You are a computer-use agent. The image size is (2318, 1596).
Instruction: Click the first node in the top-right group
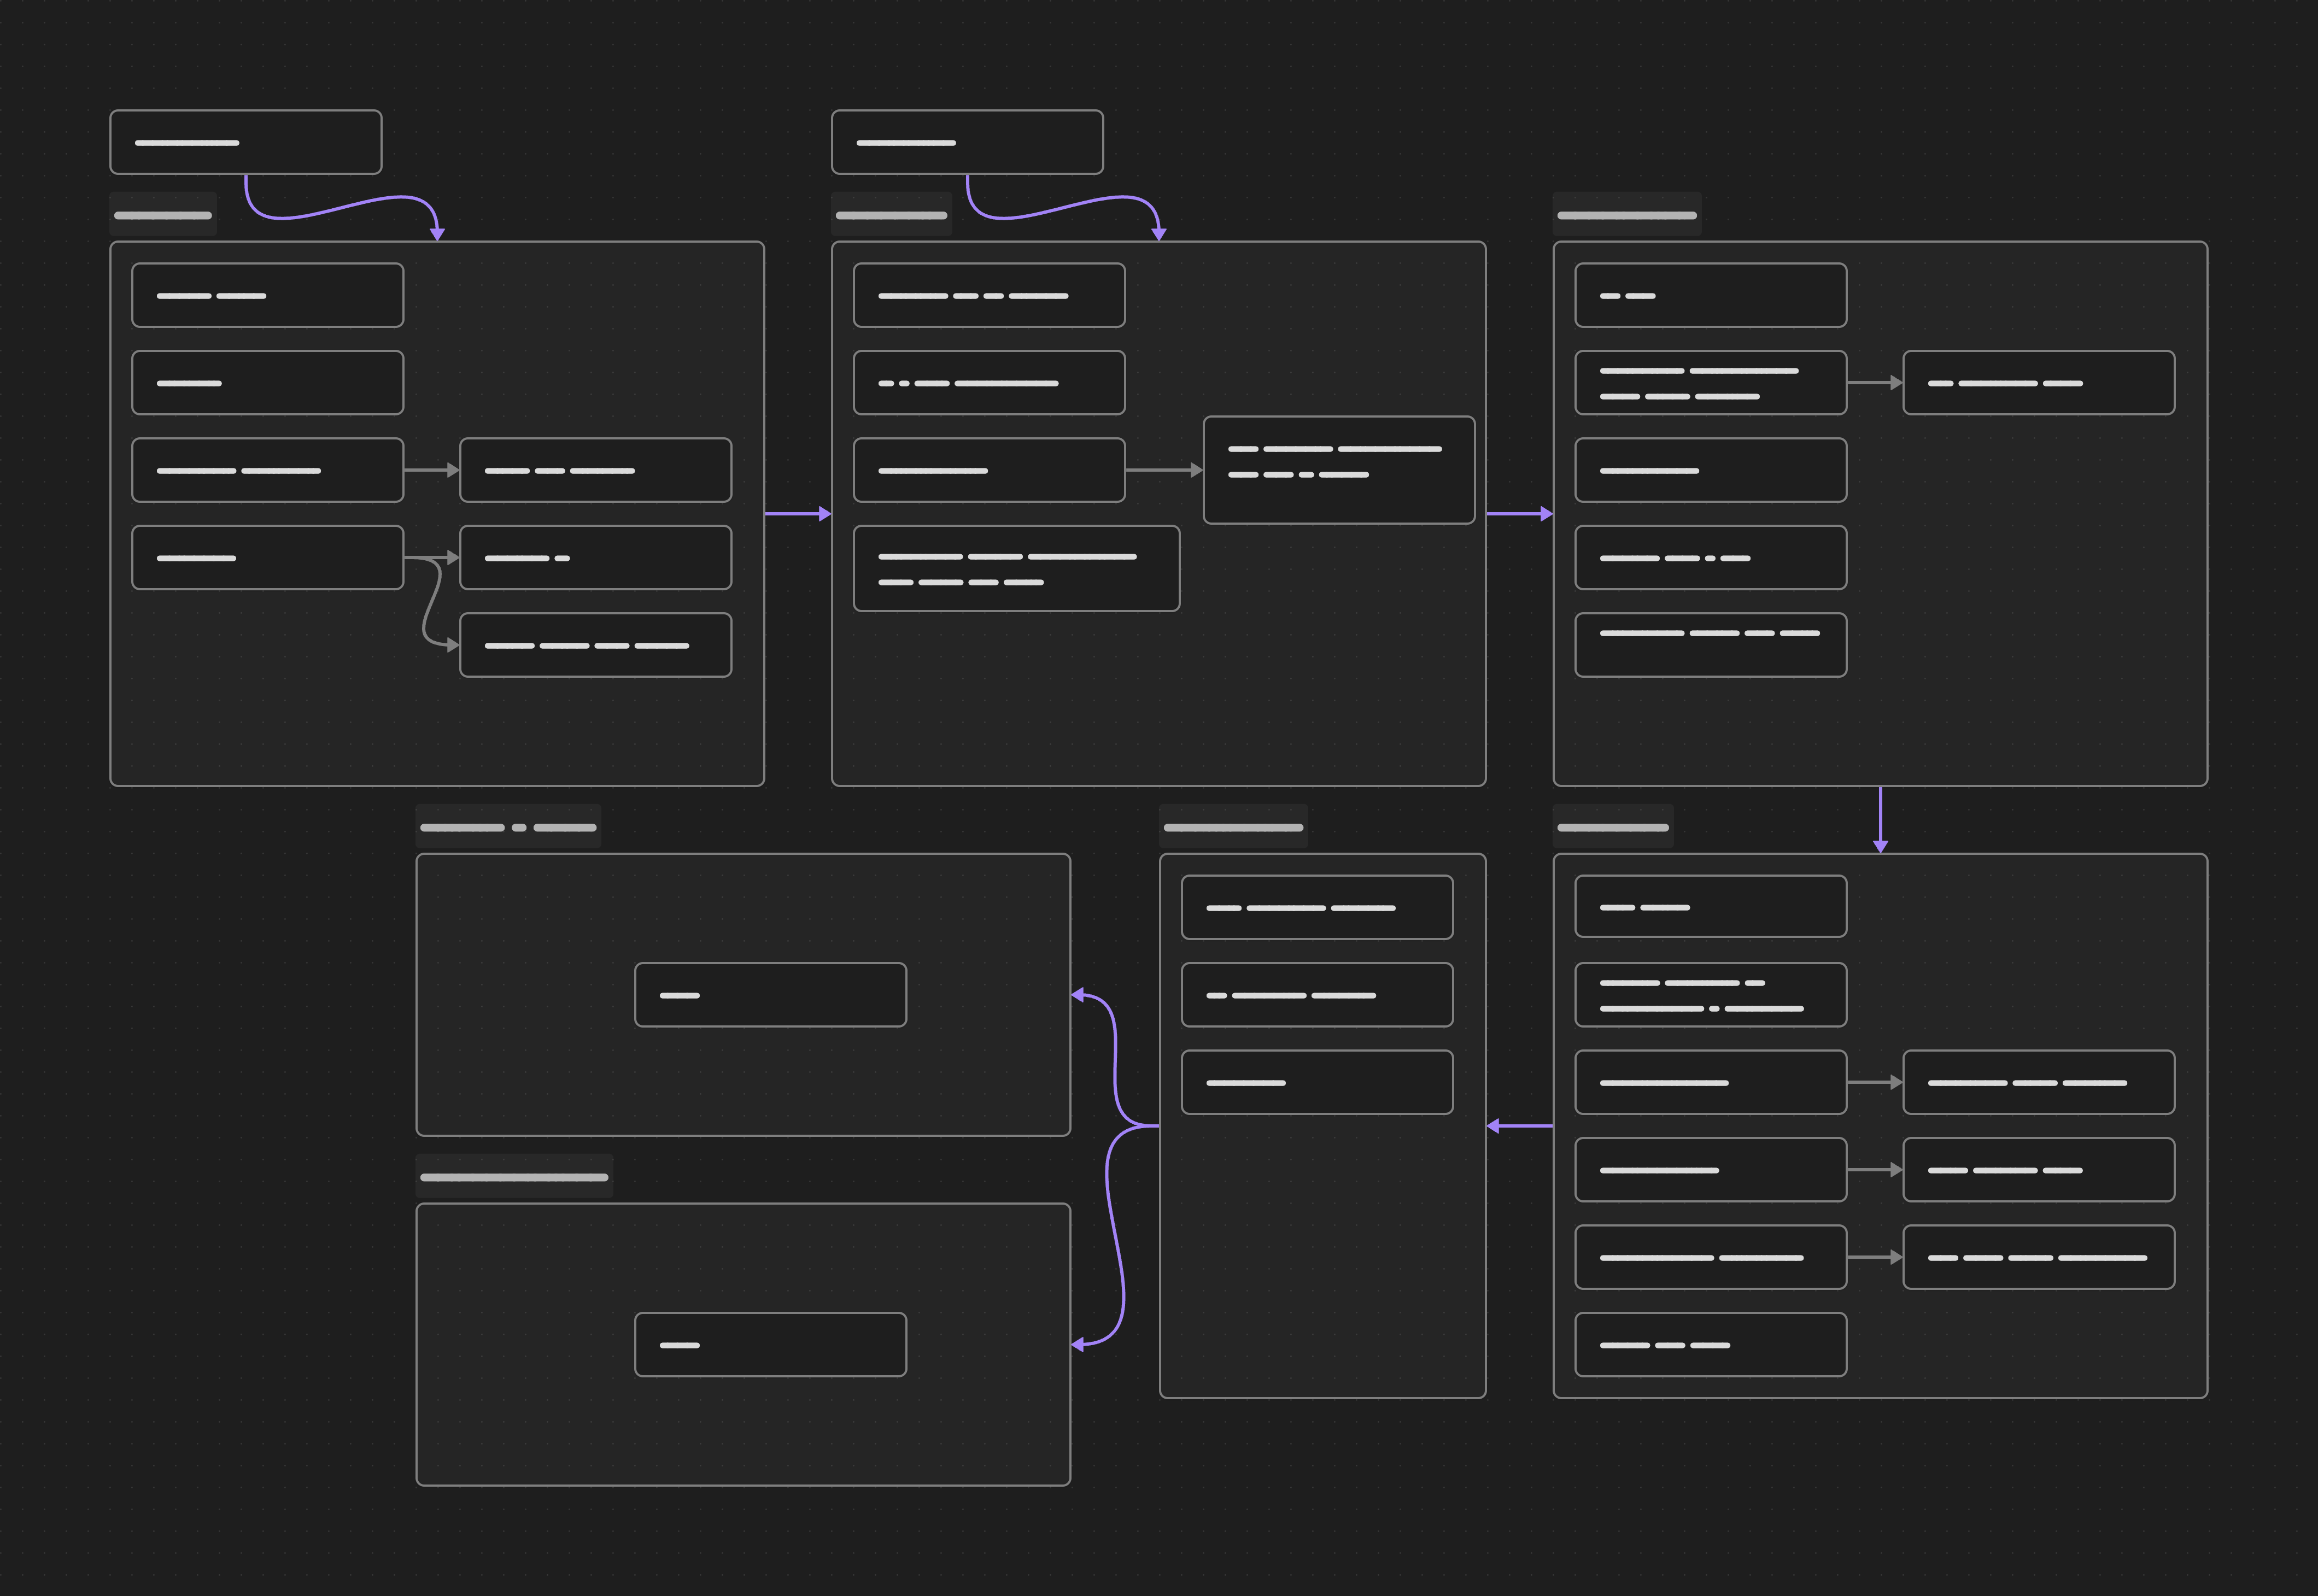1710,295
